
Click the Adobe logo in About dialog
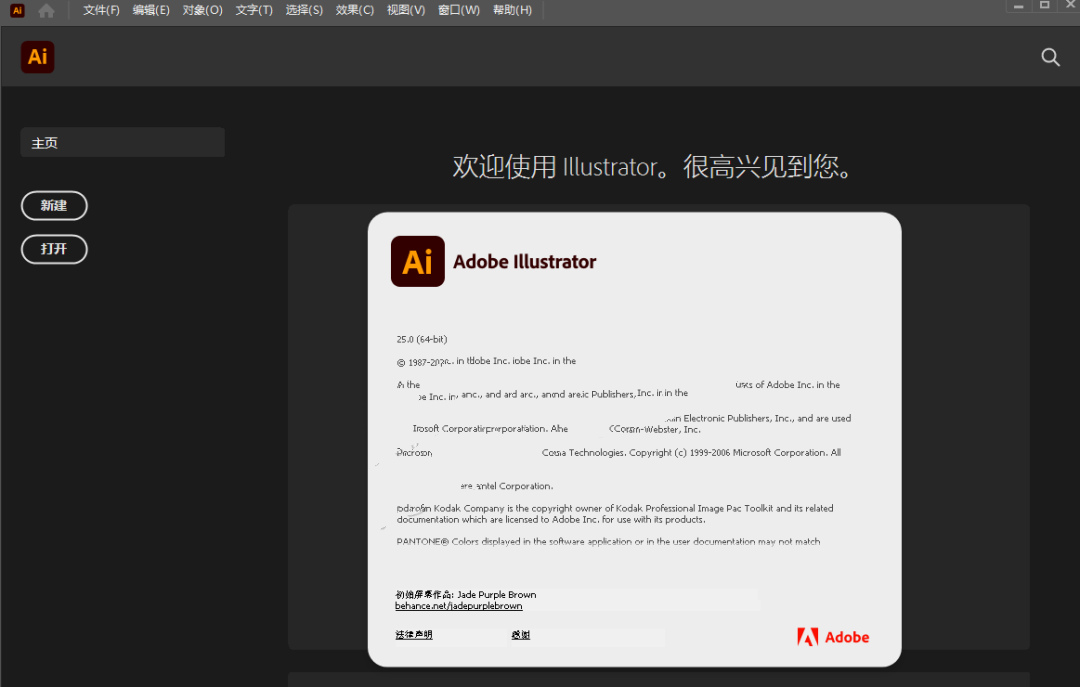833,637
